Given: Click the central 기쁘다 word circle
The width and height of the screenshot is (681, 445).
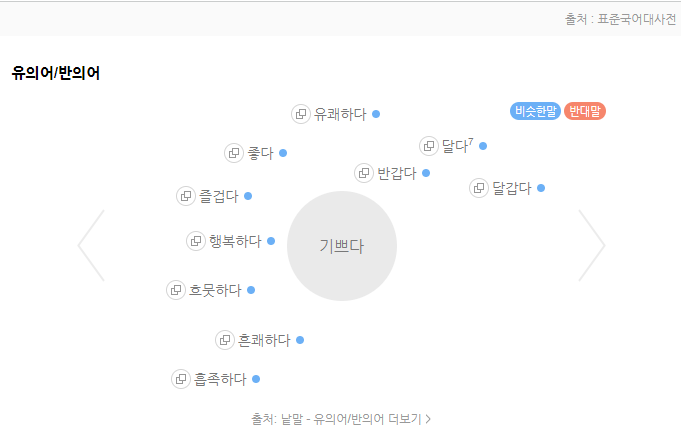Looking at the screenshot, I should click(342, 246).
